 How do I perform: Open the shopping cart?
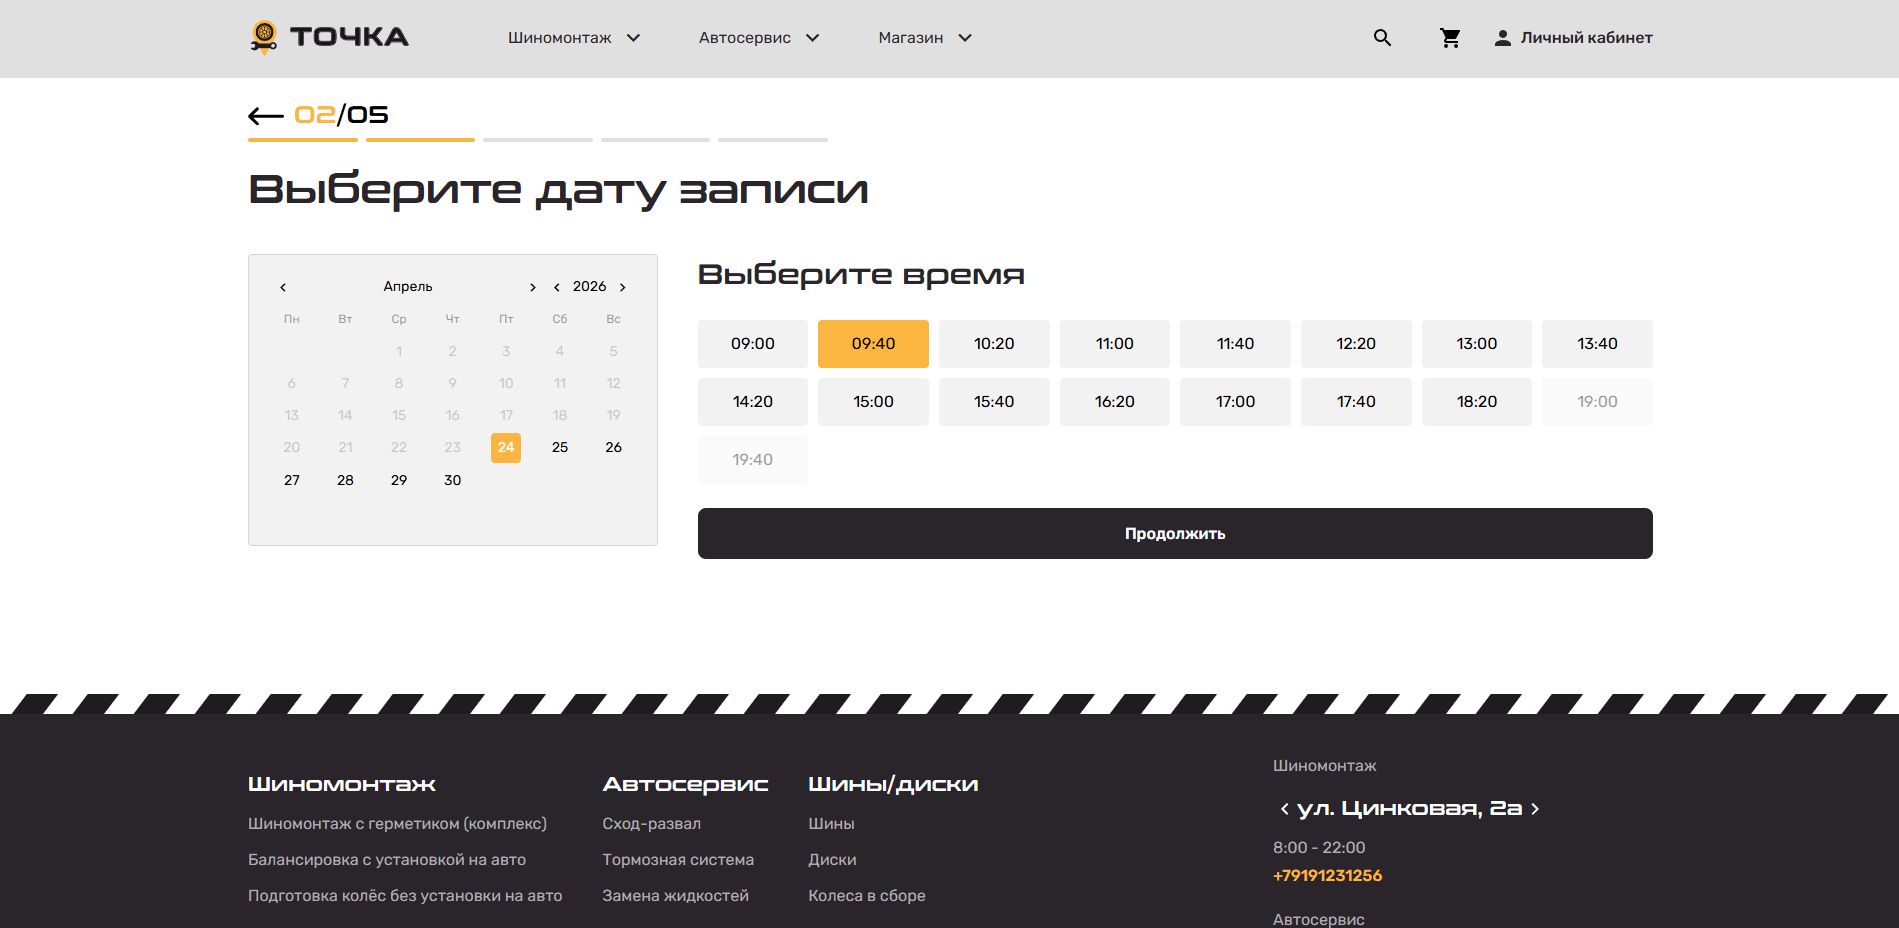pos(1449,38)
